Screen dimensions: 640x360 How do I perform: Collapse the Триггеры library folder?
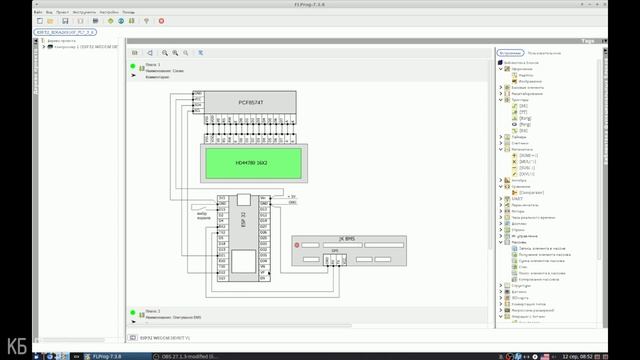501,100
